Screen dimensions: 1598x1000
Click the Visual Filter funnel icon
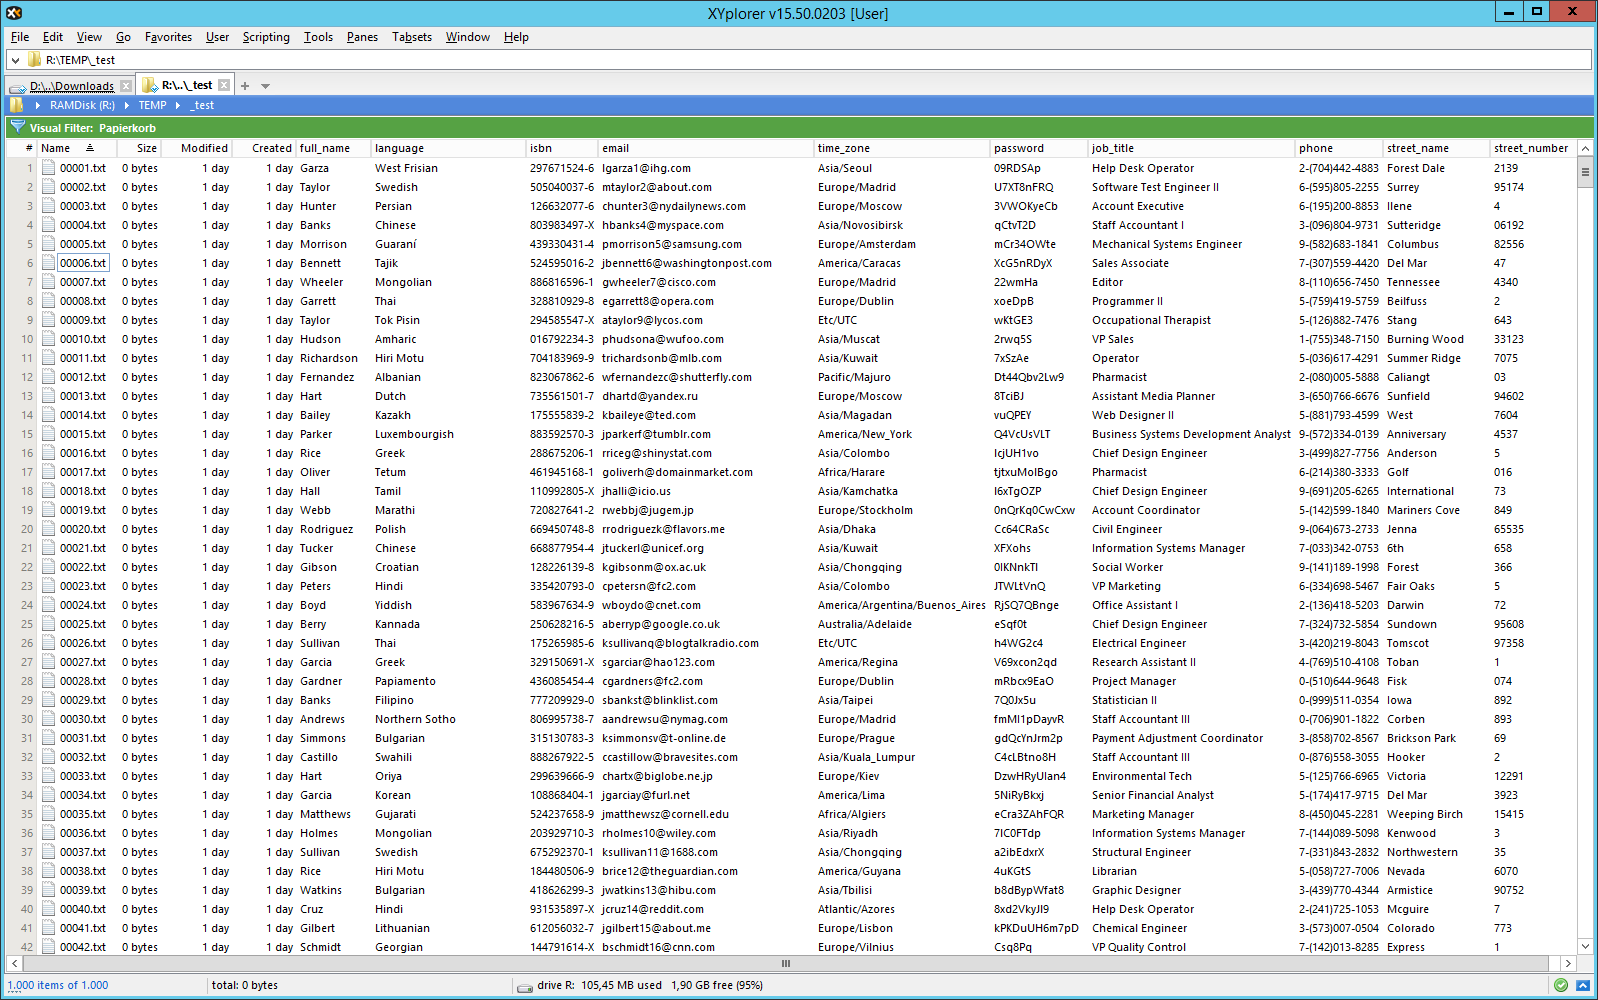coord(17,127)
